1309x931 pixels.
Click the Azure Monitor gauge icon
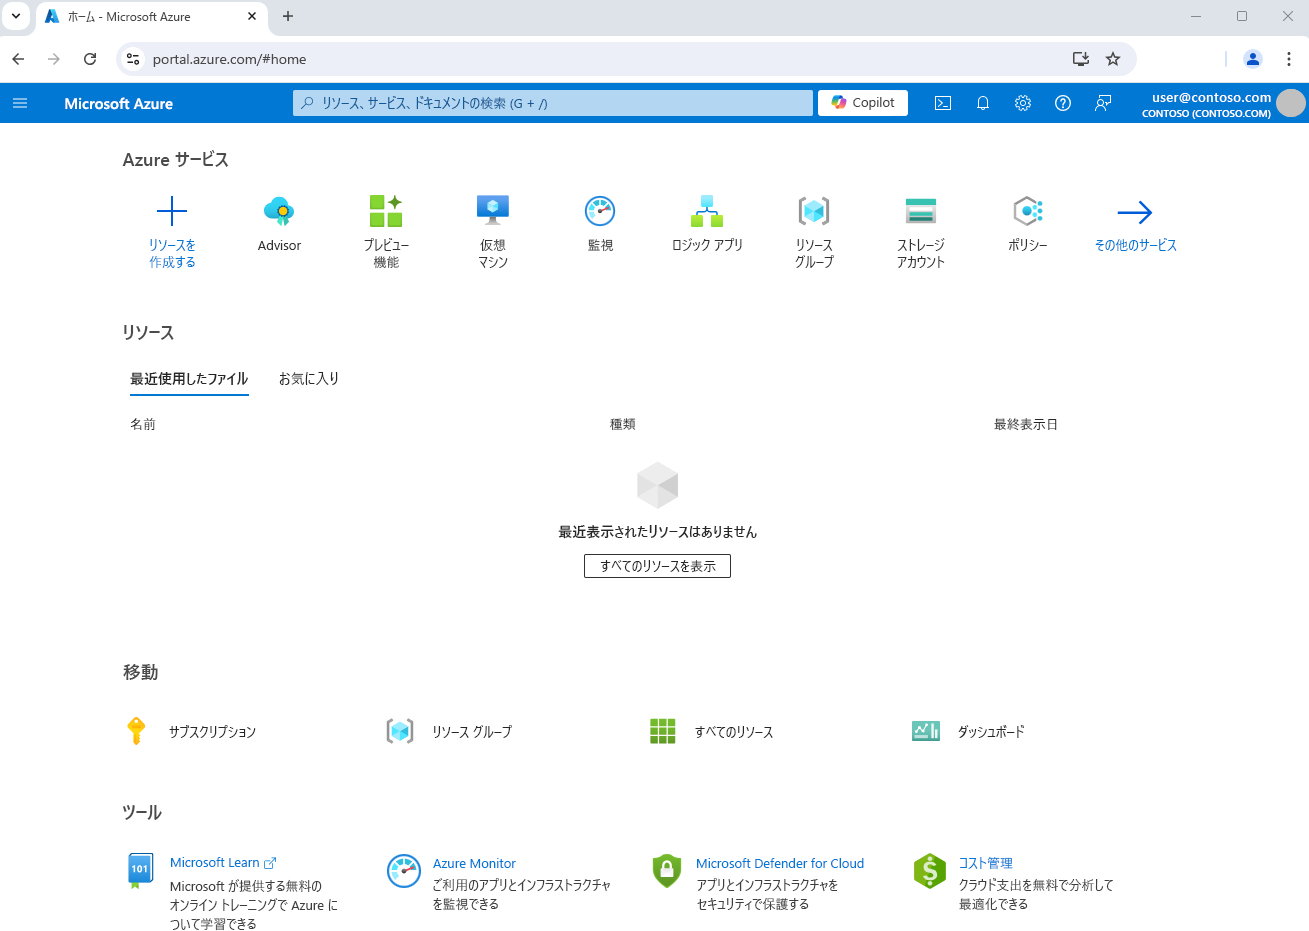click(404, 871)
